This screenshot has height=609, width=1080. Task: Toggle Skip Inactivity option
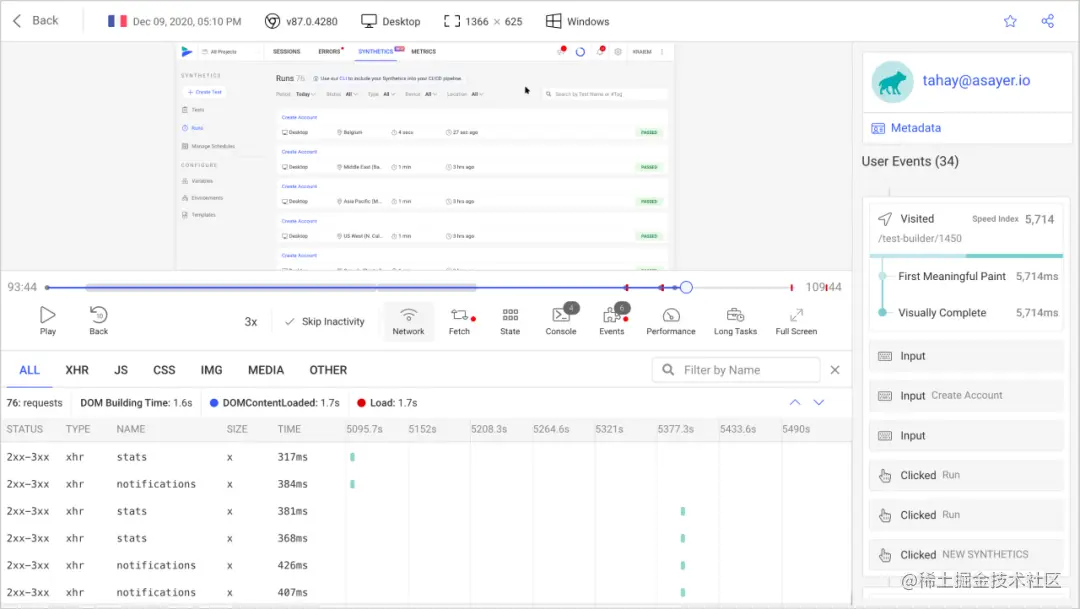pos(324,322)
